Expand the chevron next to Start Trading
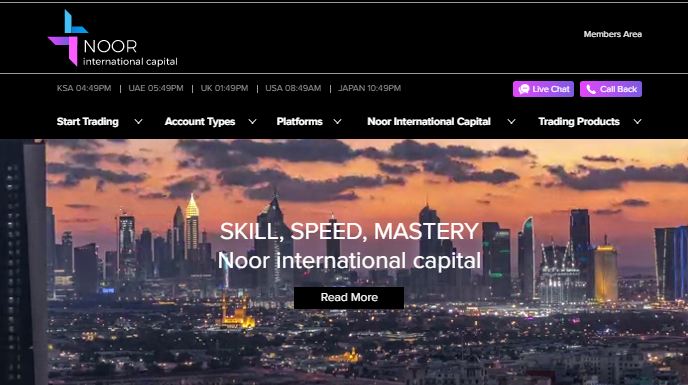Screen dimensions: 688x385 tap(138, 122)
